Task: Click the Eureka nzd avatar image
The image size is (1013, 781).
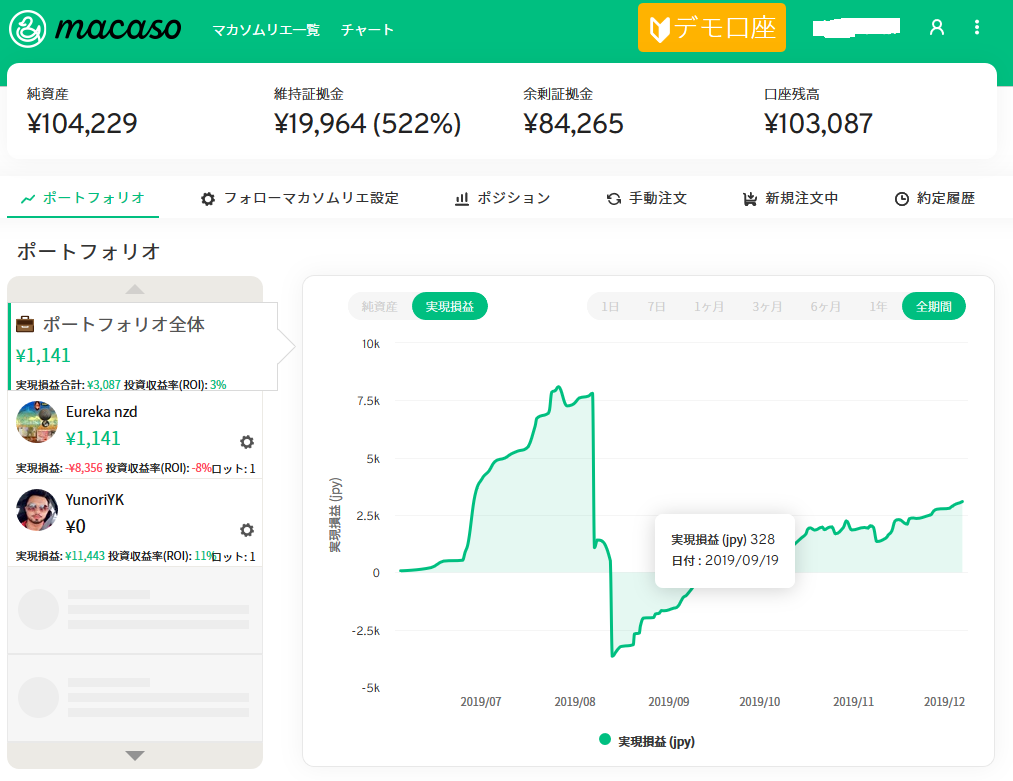Action: (x=37, y=423)
